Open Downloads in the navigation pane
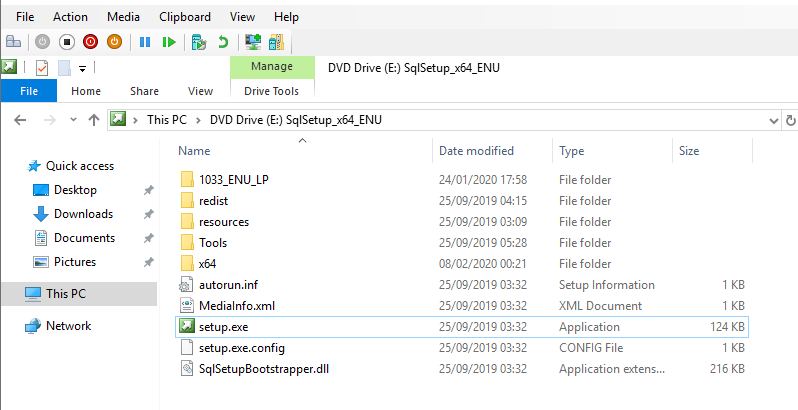 (83, 214)
